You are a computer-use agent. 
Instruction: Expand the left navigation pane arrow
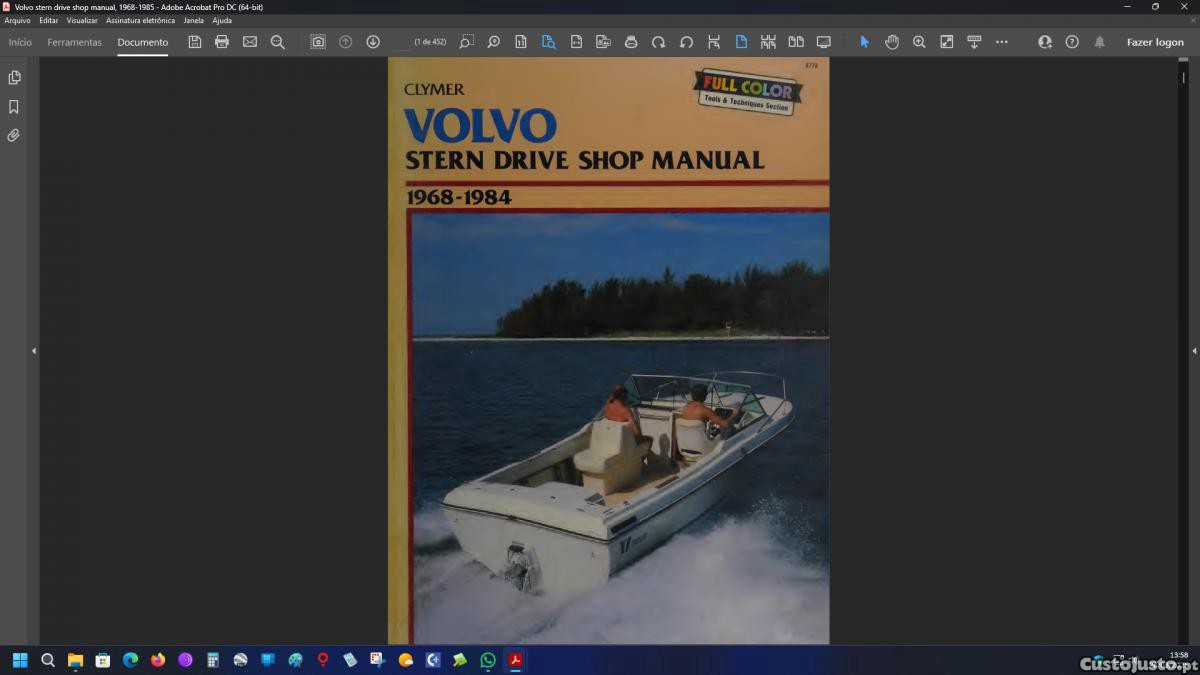click(34, 351)
